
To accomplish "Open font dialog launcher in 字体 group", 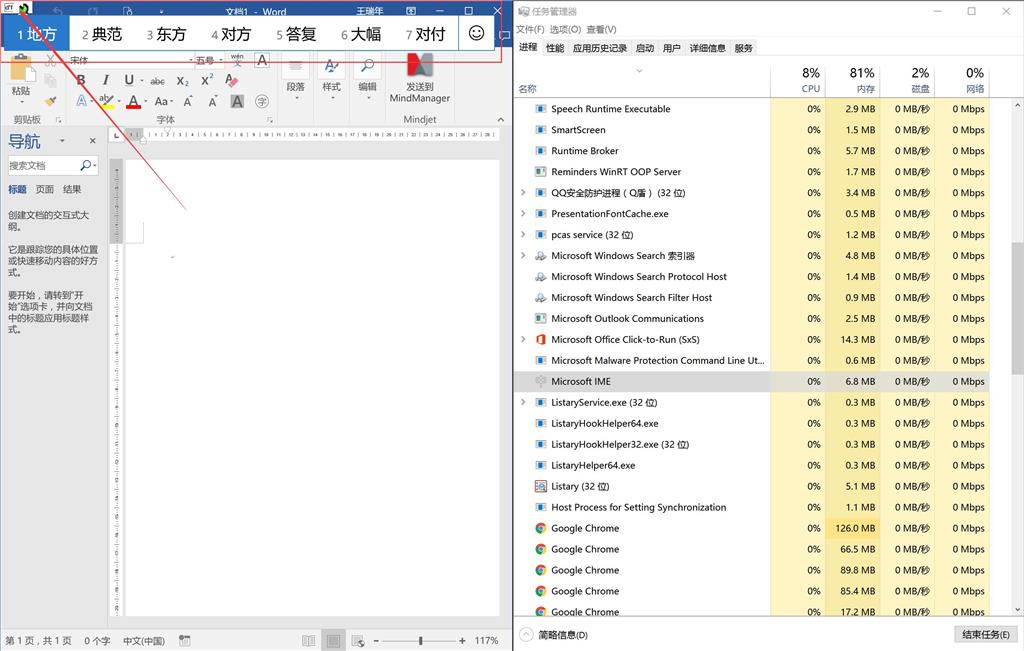I will pos(270,120).
